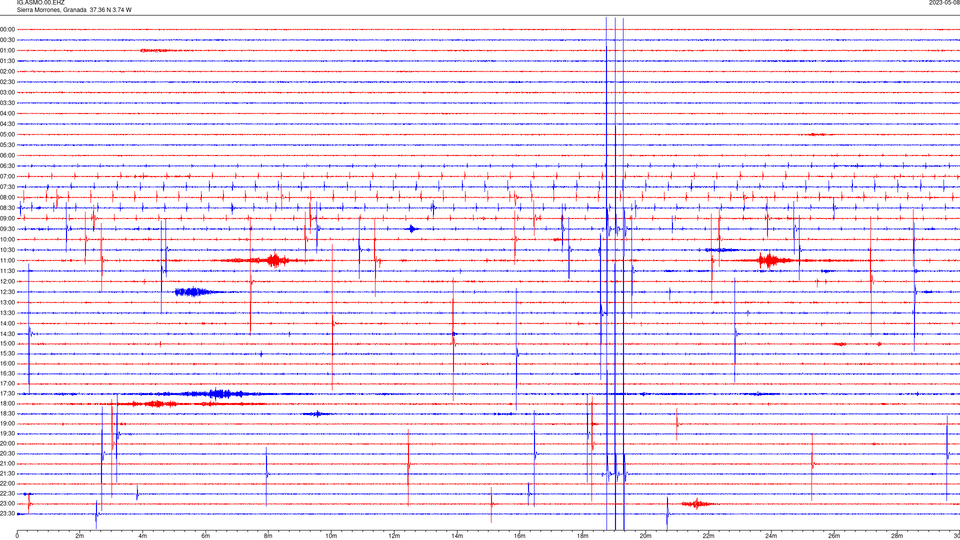Select the 23:00 trace time label
This screenshot has width=960, height=540.
pos(7,504)
